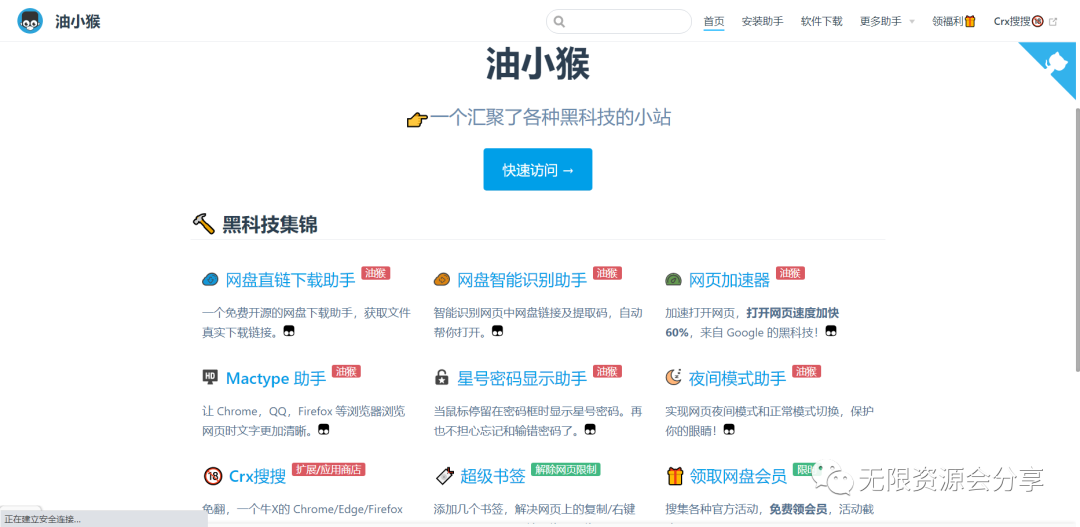
Task: Click the 油小猴 site name in header
Action: pyautogui.click(x=78, y=21)
